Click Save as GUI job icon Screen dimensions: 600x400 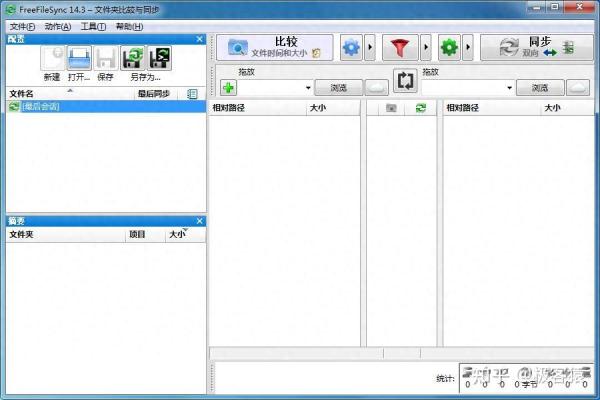132,58
